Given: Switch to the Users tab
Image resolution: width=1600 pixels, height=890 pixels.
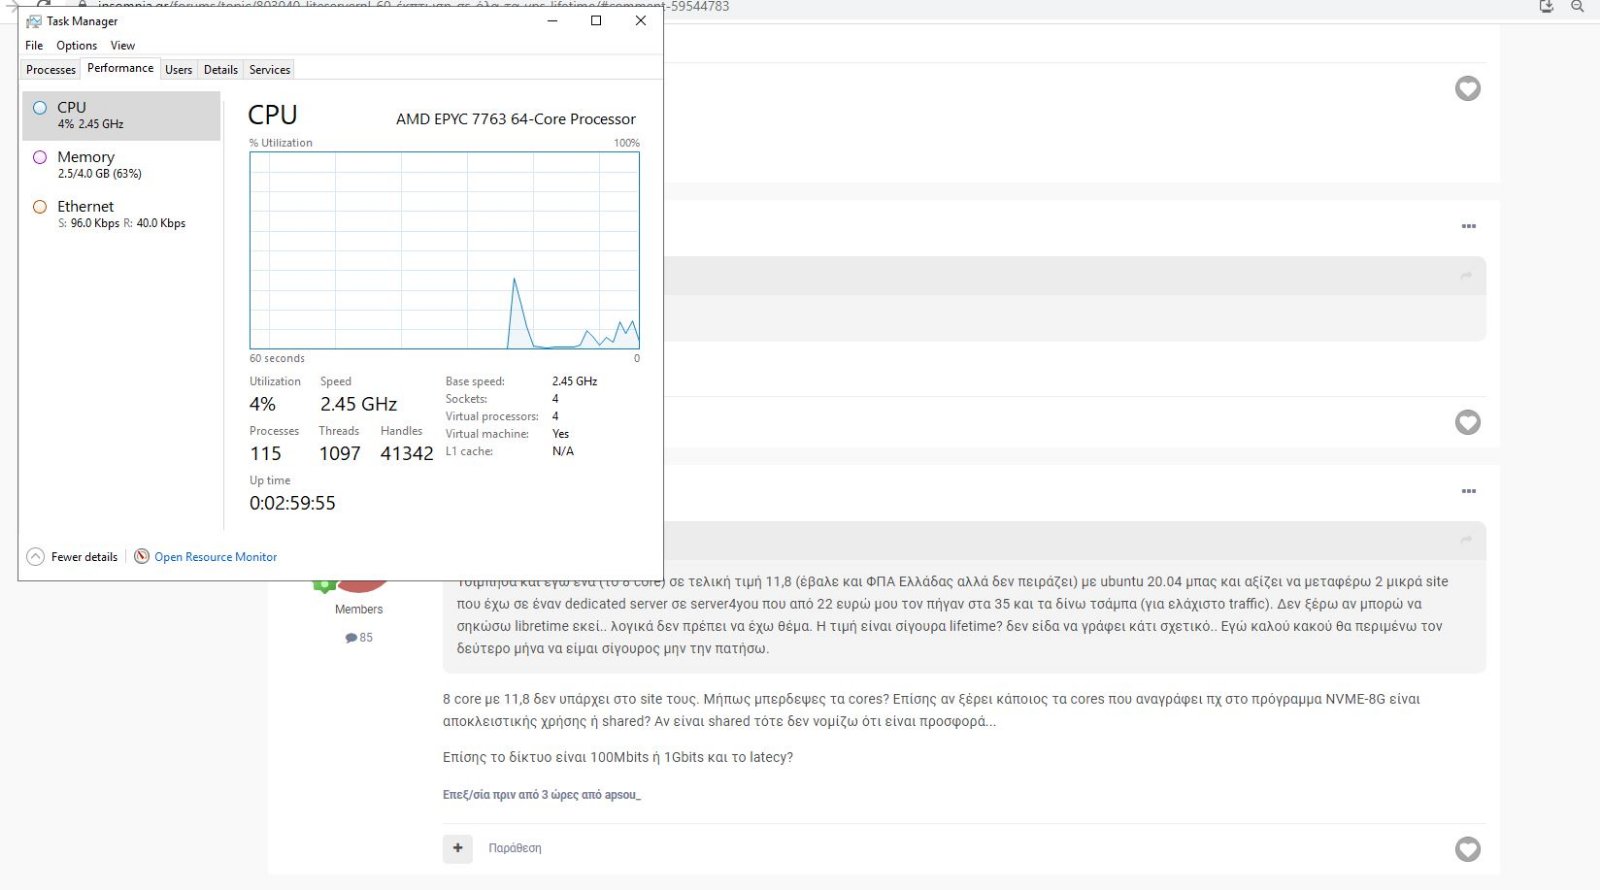Looking at the screenshot, I should tap(179, 69).
